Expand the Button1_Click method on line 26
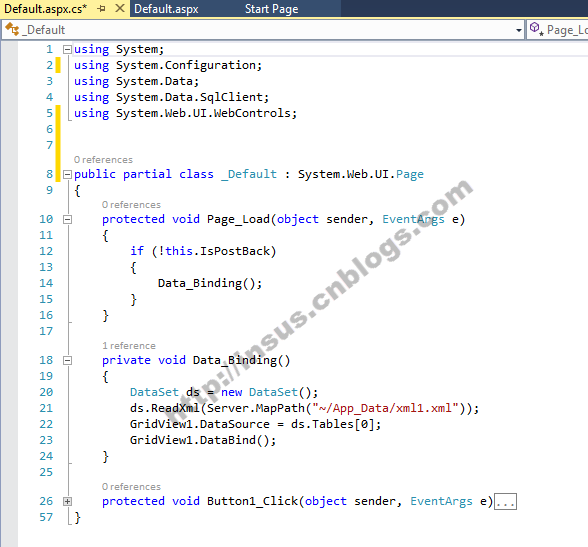This screenshot has width=588, height=547. click(67, 501)
